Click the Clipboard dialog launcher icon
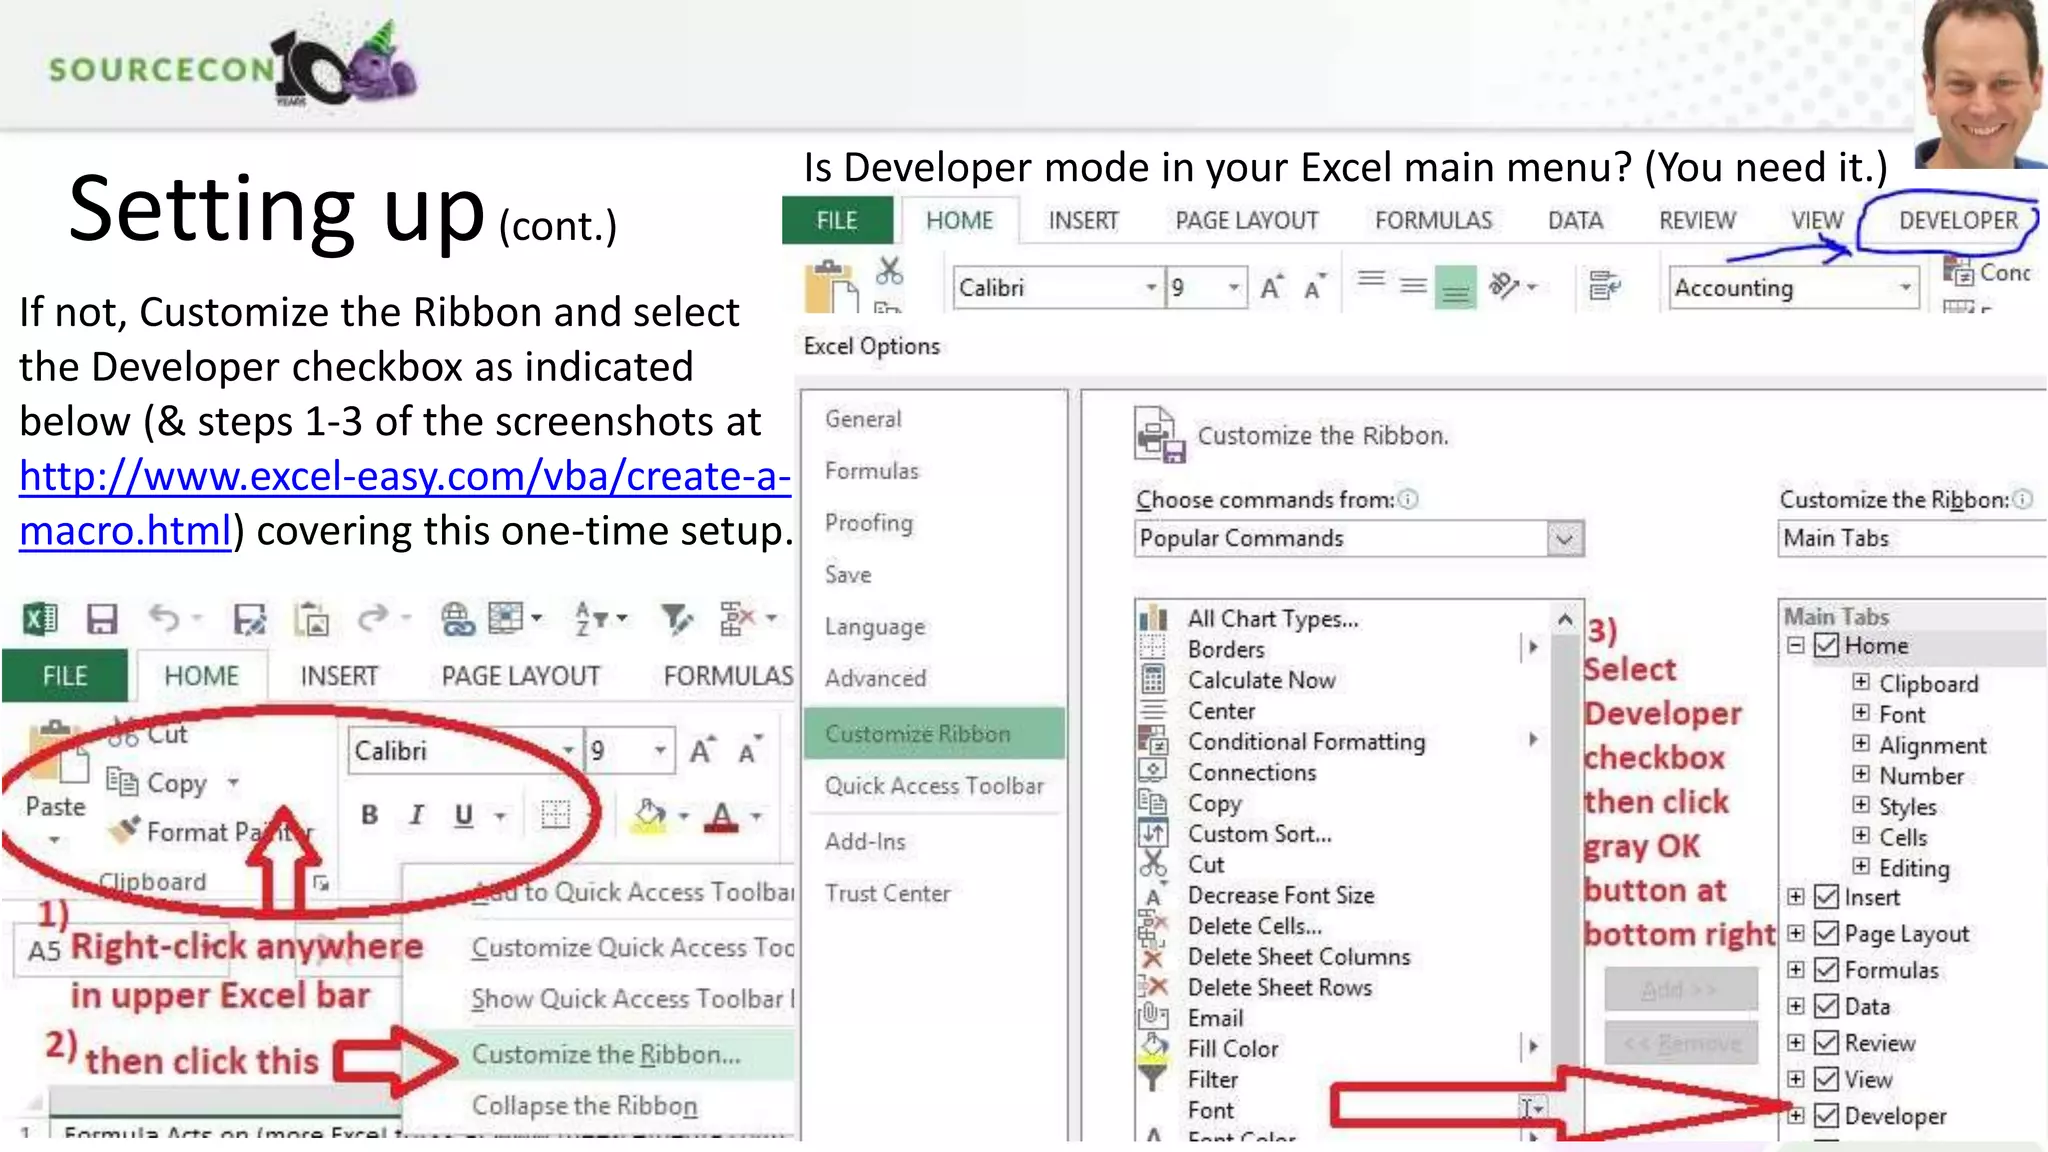 coord(321,883)
